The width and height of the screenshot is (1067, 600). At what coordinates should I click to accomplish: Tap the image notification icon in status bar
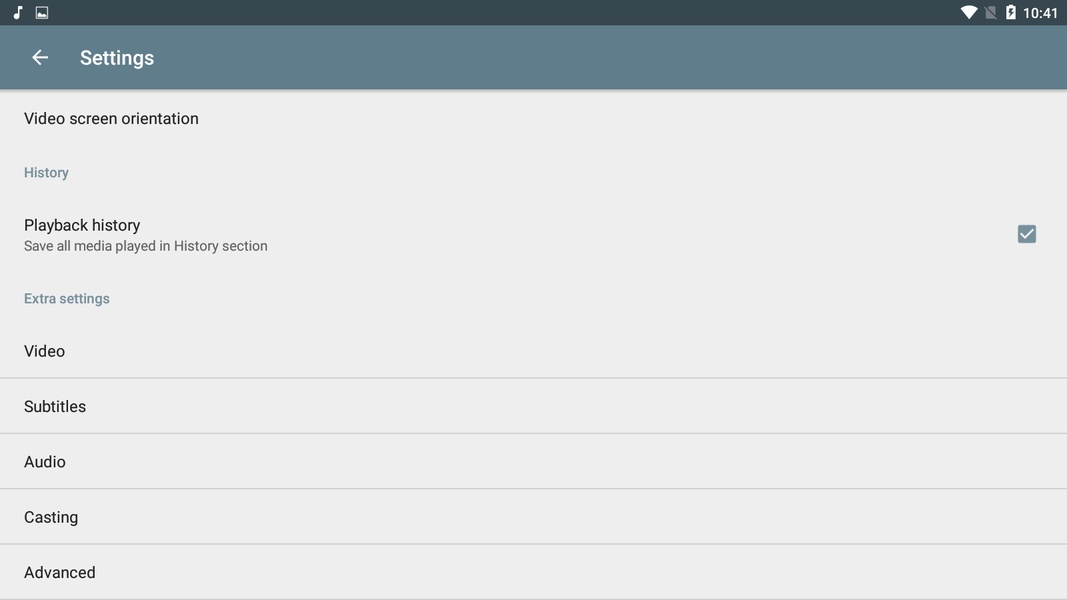[x=42, y=12]
